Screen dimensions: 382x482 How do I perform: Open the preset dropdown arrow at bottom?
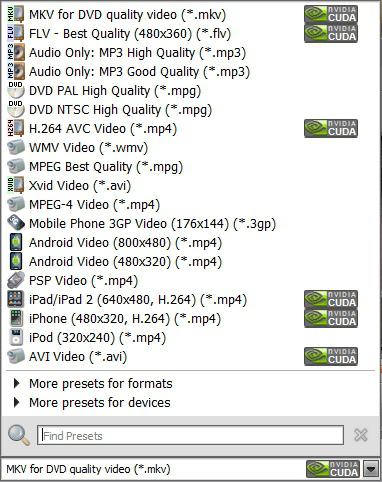tap(371, 469)
